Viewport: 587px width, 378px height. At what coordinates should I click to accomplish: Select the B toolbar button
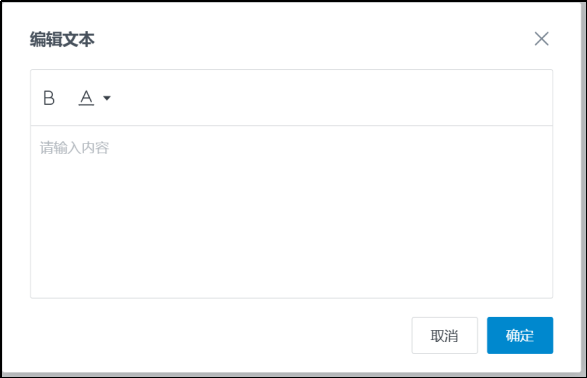click(x=49, y=98)
